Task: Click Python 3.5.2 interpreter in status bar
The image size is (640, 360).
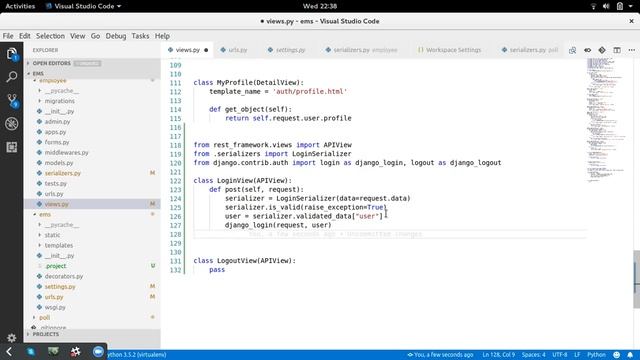Action: coord(136,355)
